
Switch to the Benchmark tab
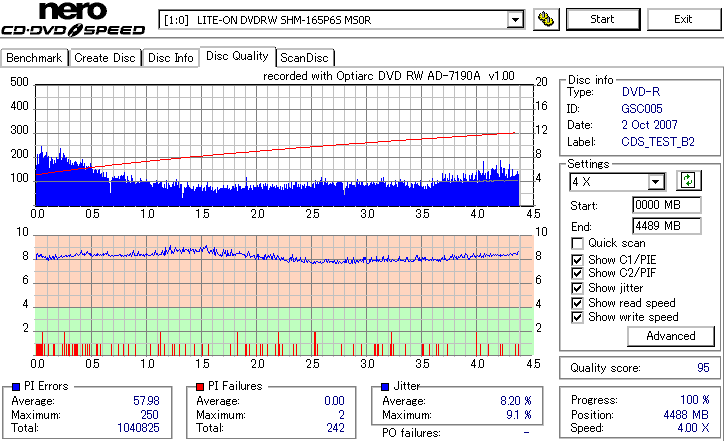click(x=34, y=58)
